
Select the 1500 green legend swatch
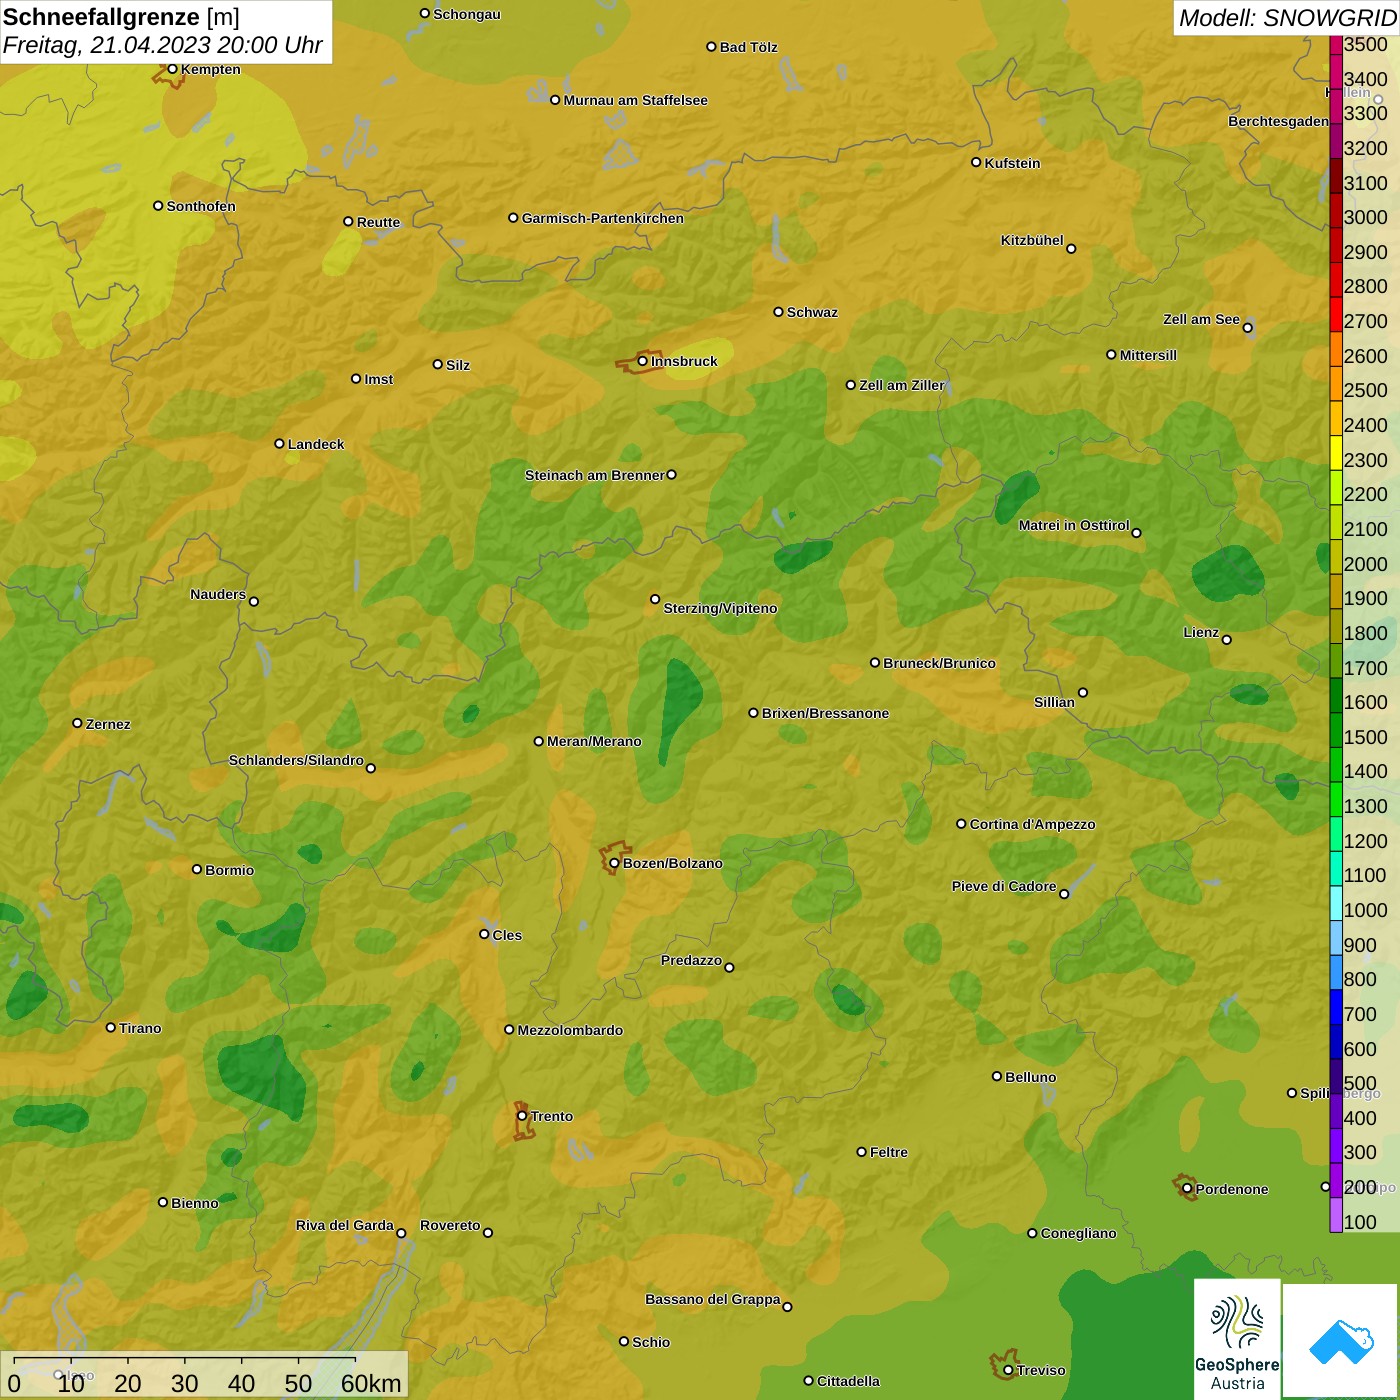(x=1336, y=730)
